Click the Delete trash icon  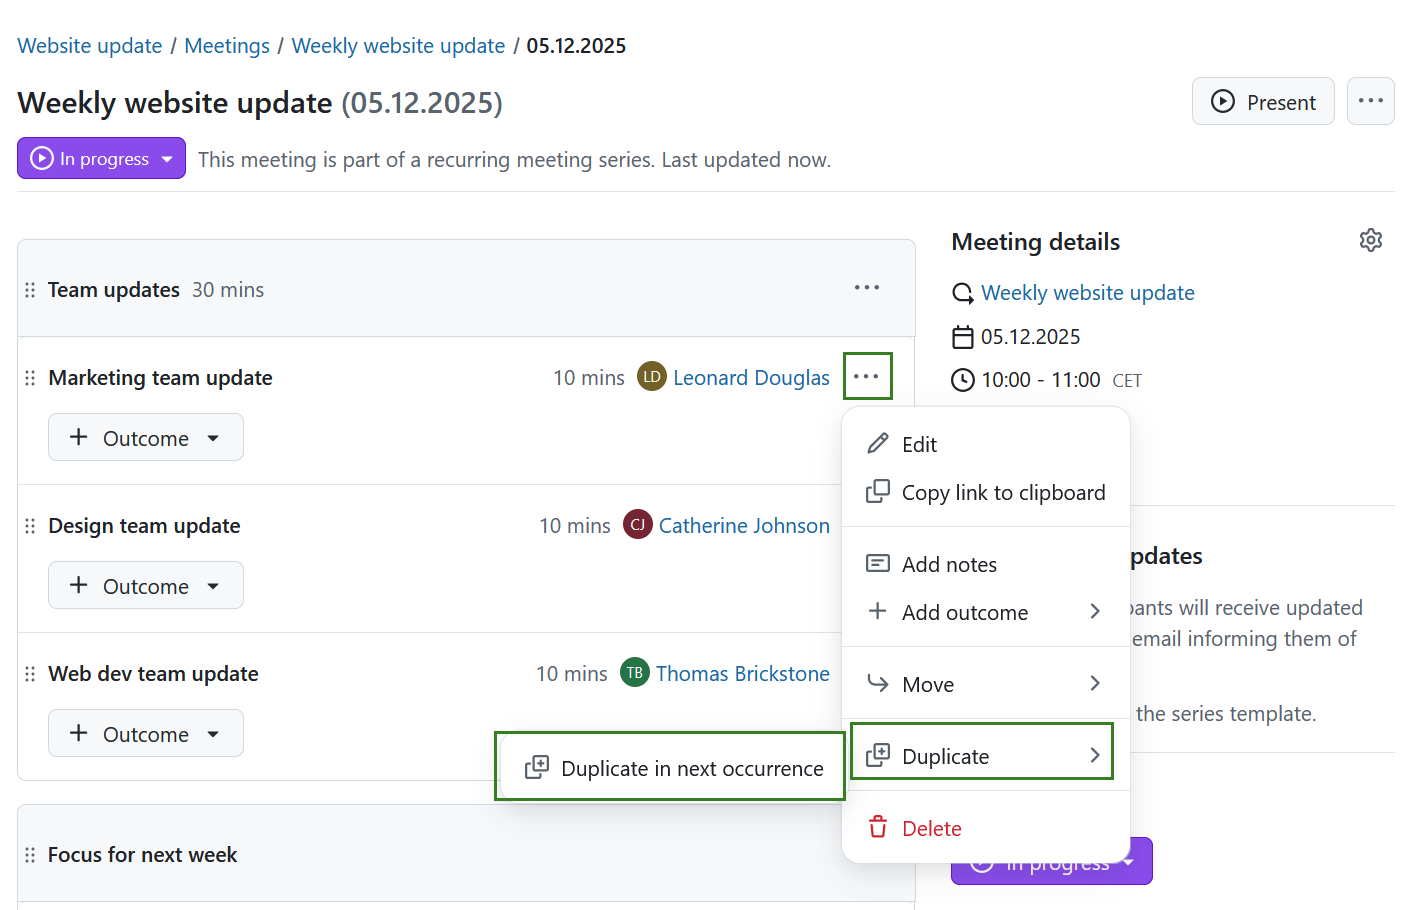pos(877,828)
